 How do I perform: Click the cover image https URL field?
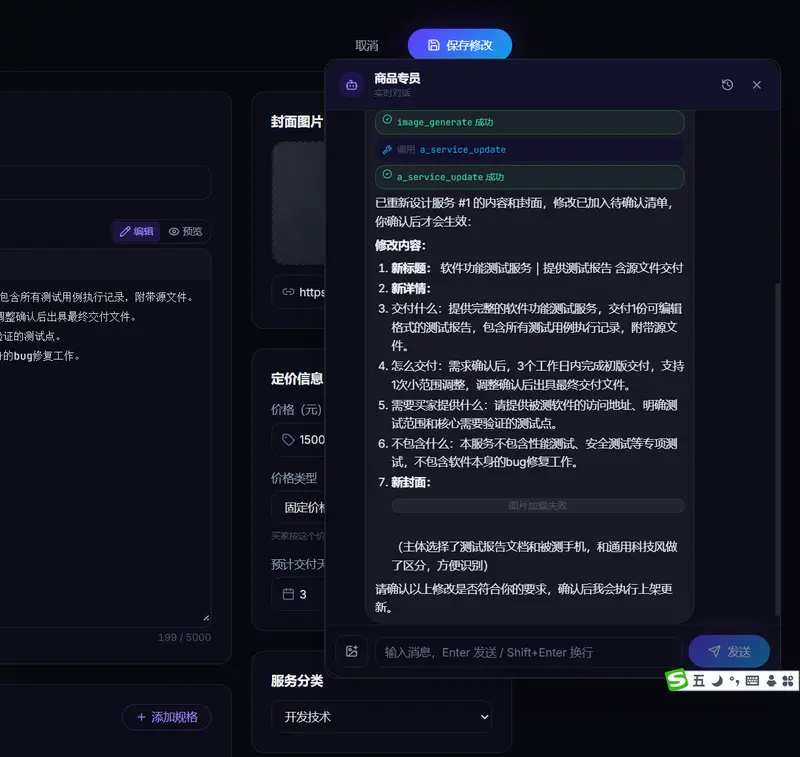pyautogui.click(x=298, y=292)
